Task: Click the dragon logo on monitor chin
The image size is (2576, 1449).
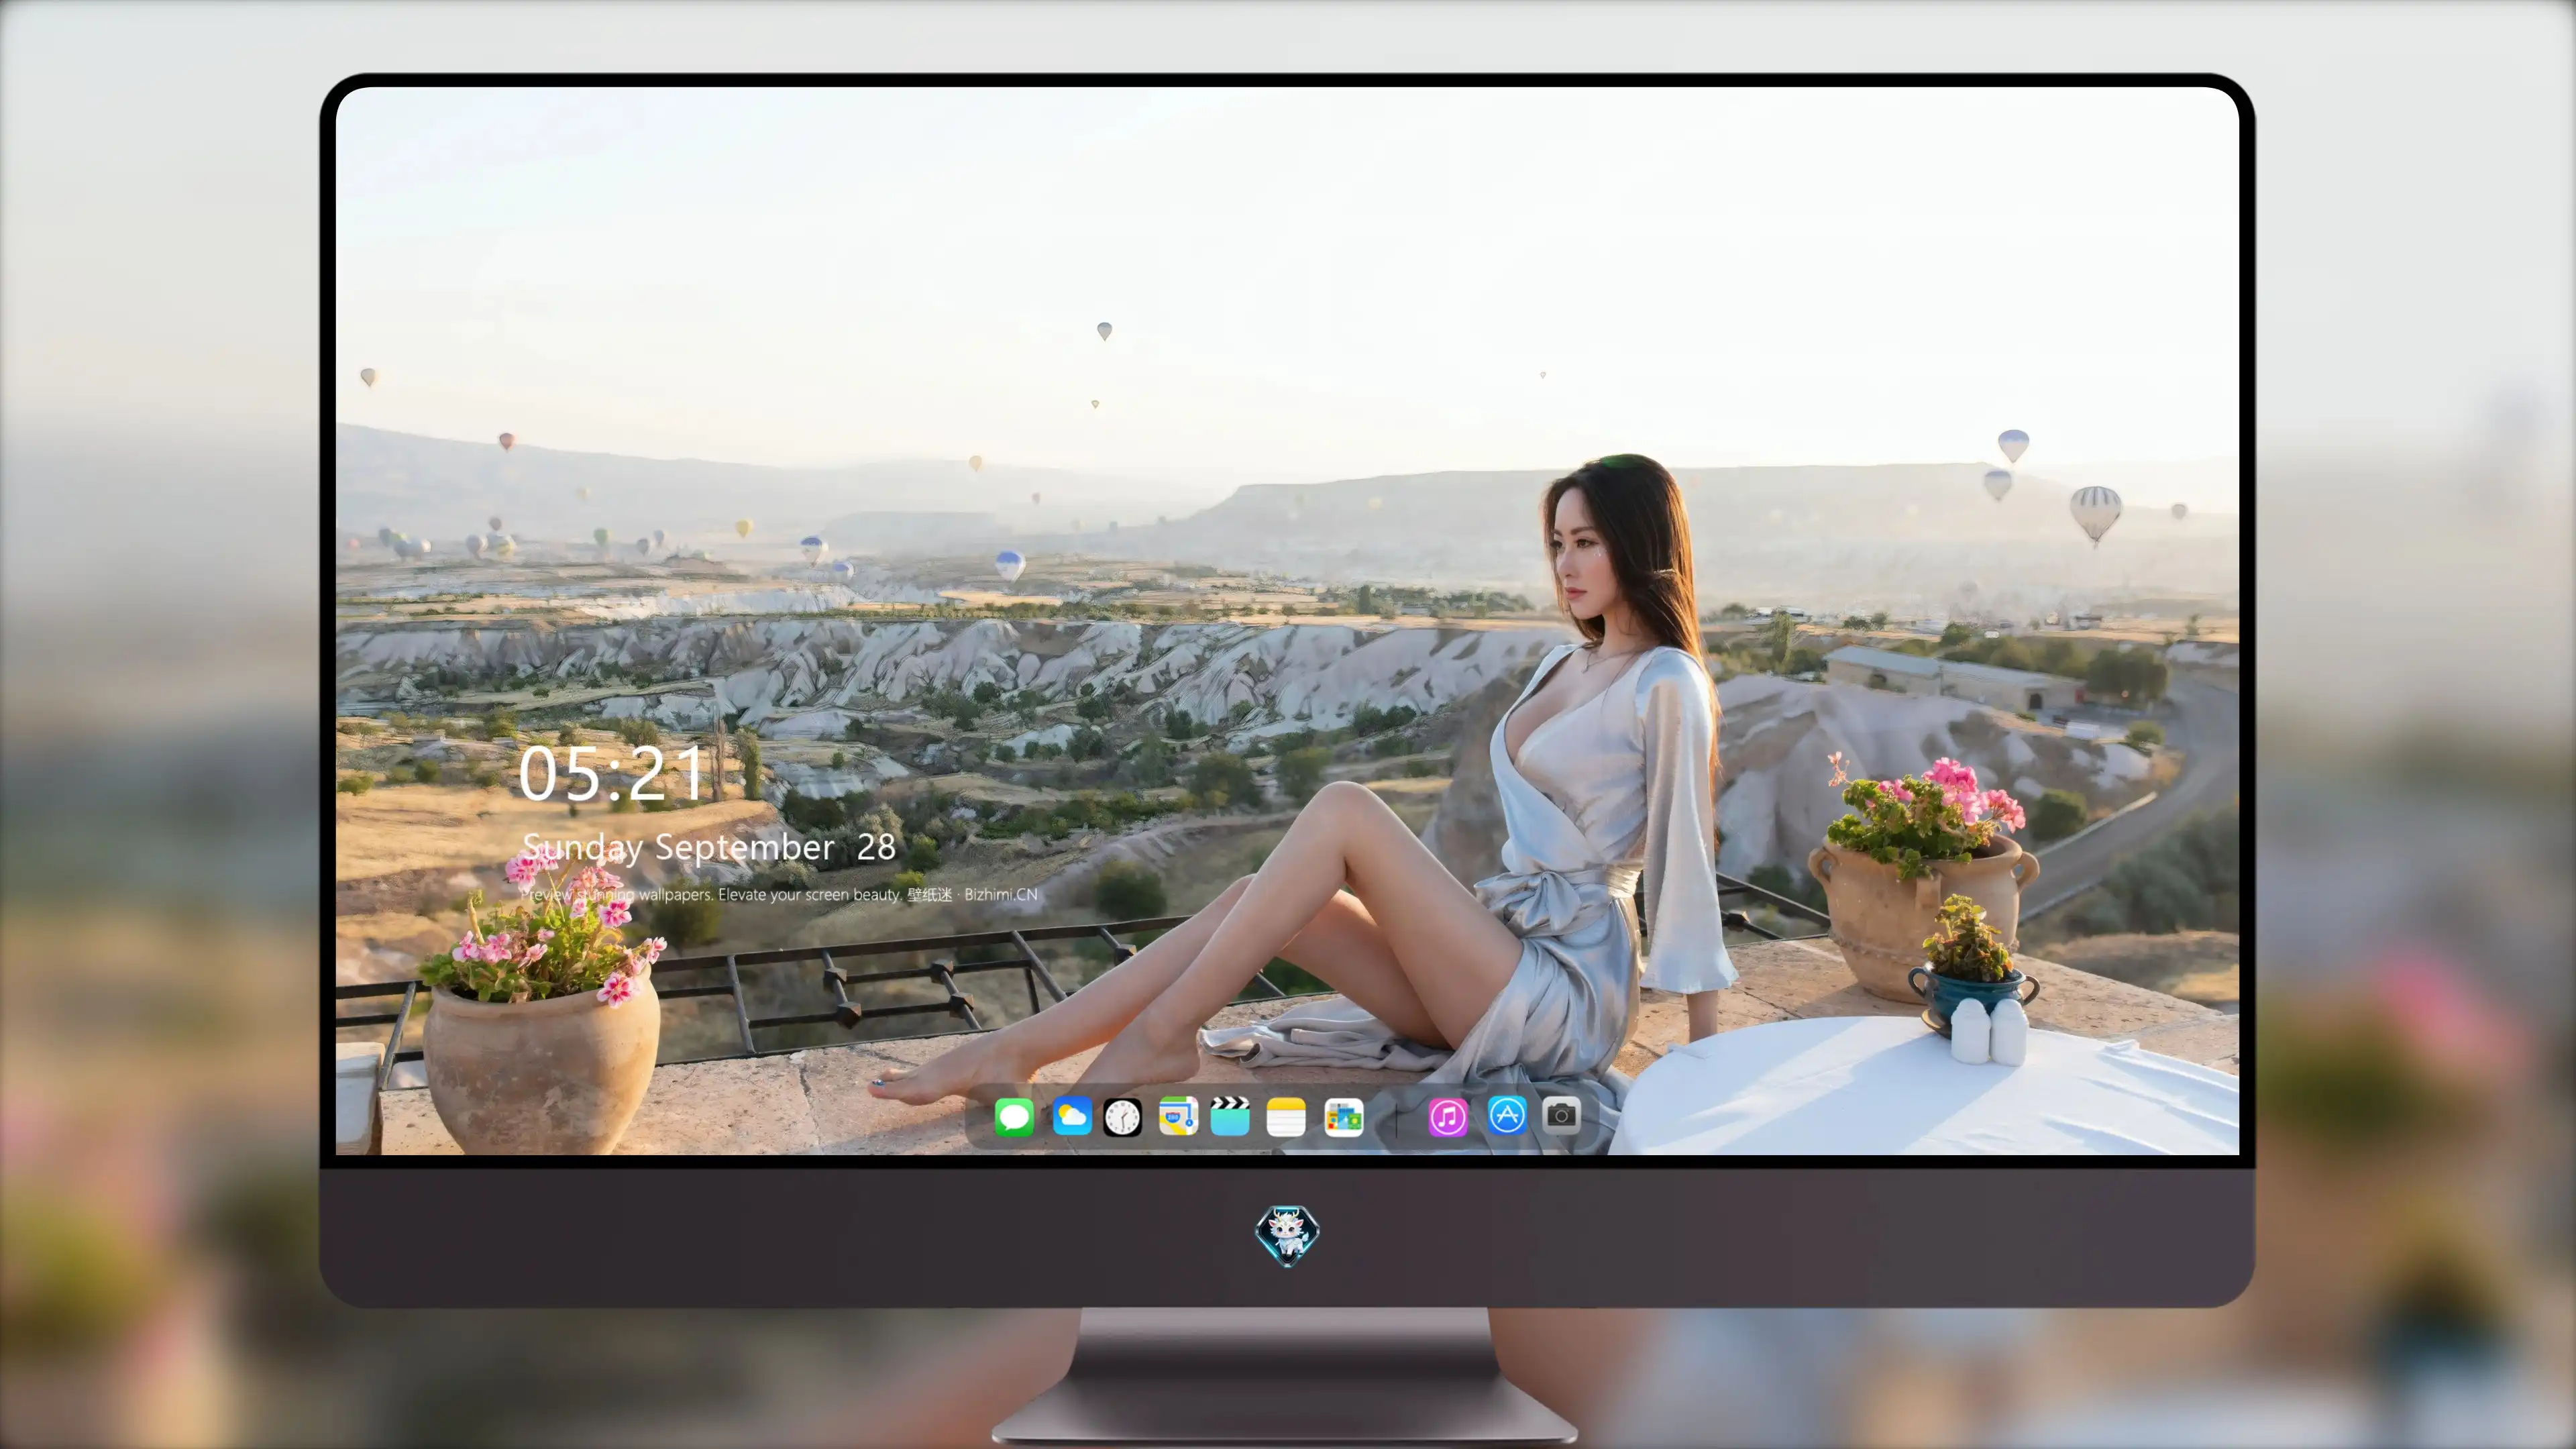Action: (1287, 1235)
